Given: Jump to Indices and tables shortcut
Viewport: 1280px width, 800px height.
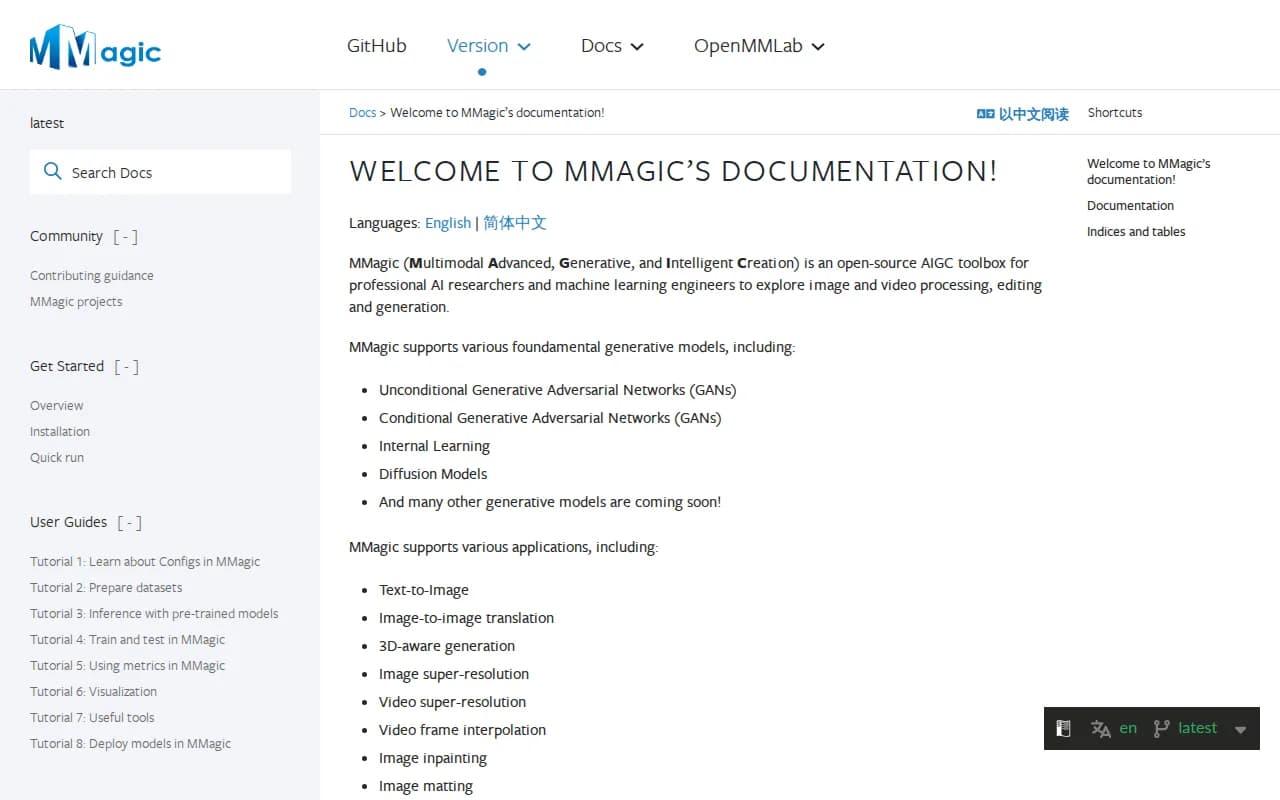Looking at the screenshot, I should pos(1136,232).
